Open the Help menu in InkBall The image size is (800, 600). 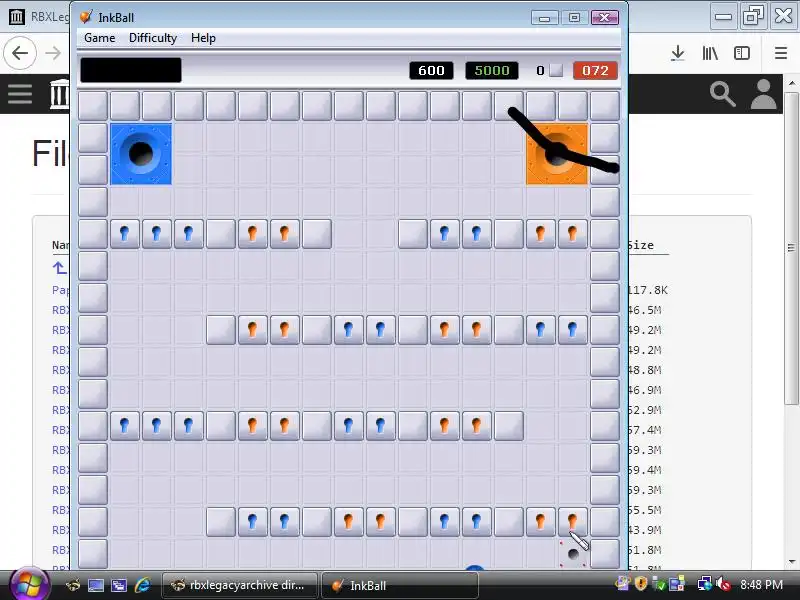(x=203, y=38)
